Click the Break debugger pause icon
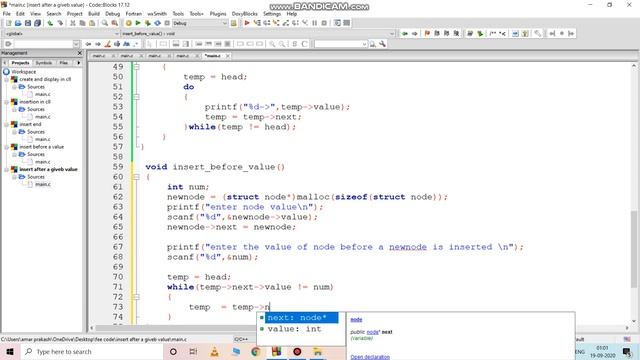The image size is (640, 360). coord(315,23)
